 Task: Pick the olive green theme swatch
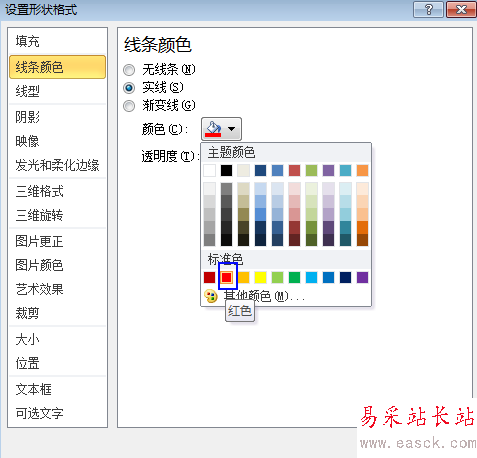pyautogui.click(x=311, y=170)
